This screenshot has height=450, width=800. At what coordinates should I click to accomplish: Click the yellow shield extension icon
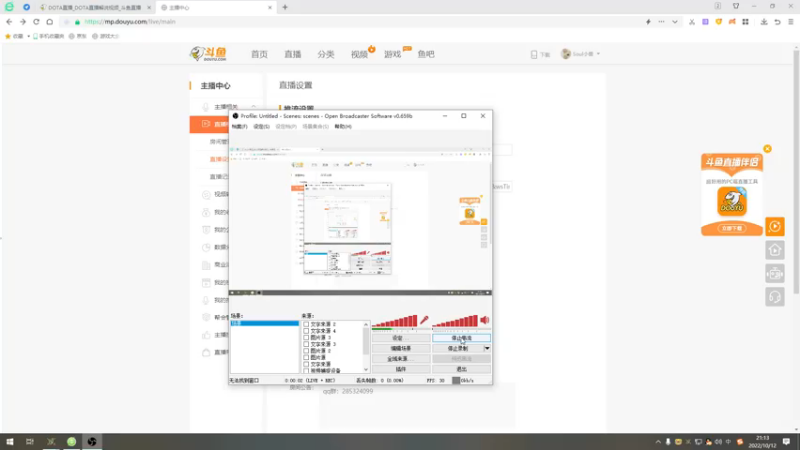click(x=718, y=22)
